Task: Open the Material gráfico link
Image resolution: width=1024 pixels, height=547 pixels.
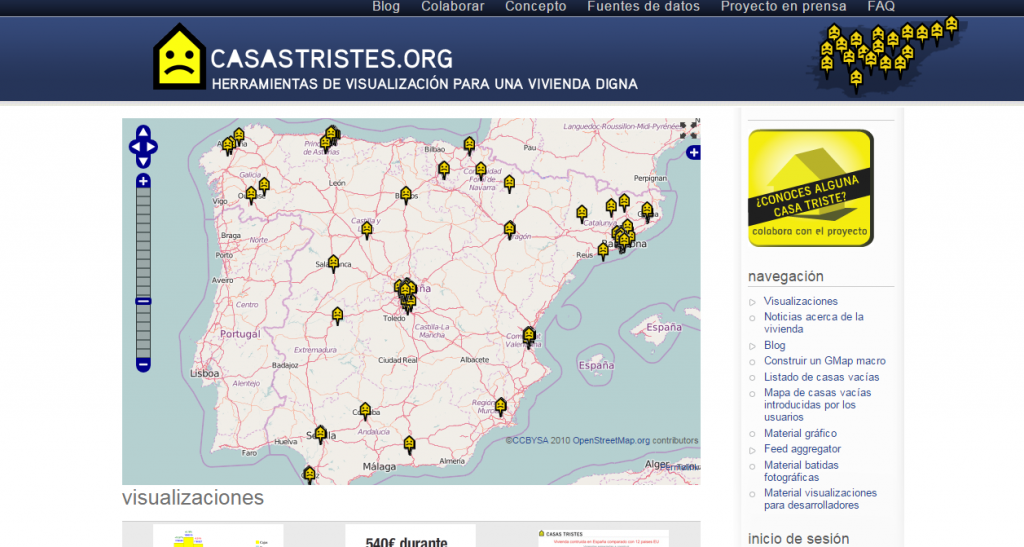Action: click(800, 433)
